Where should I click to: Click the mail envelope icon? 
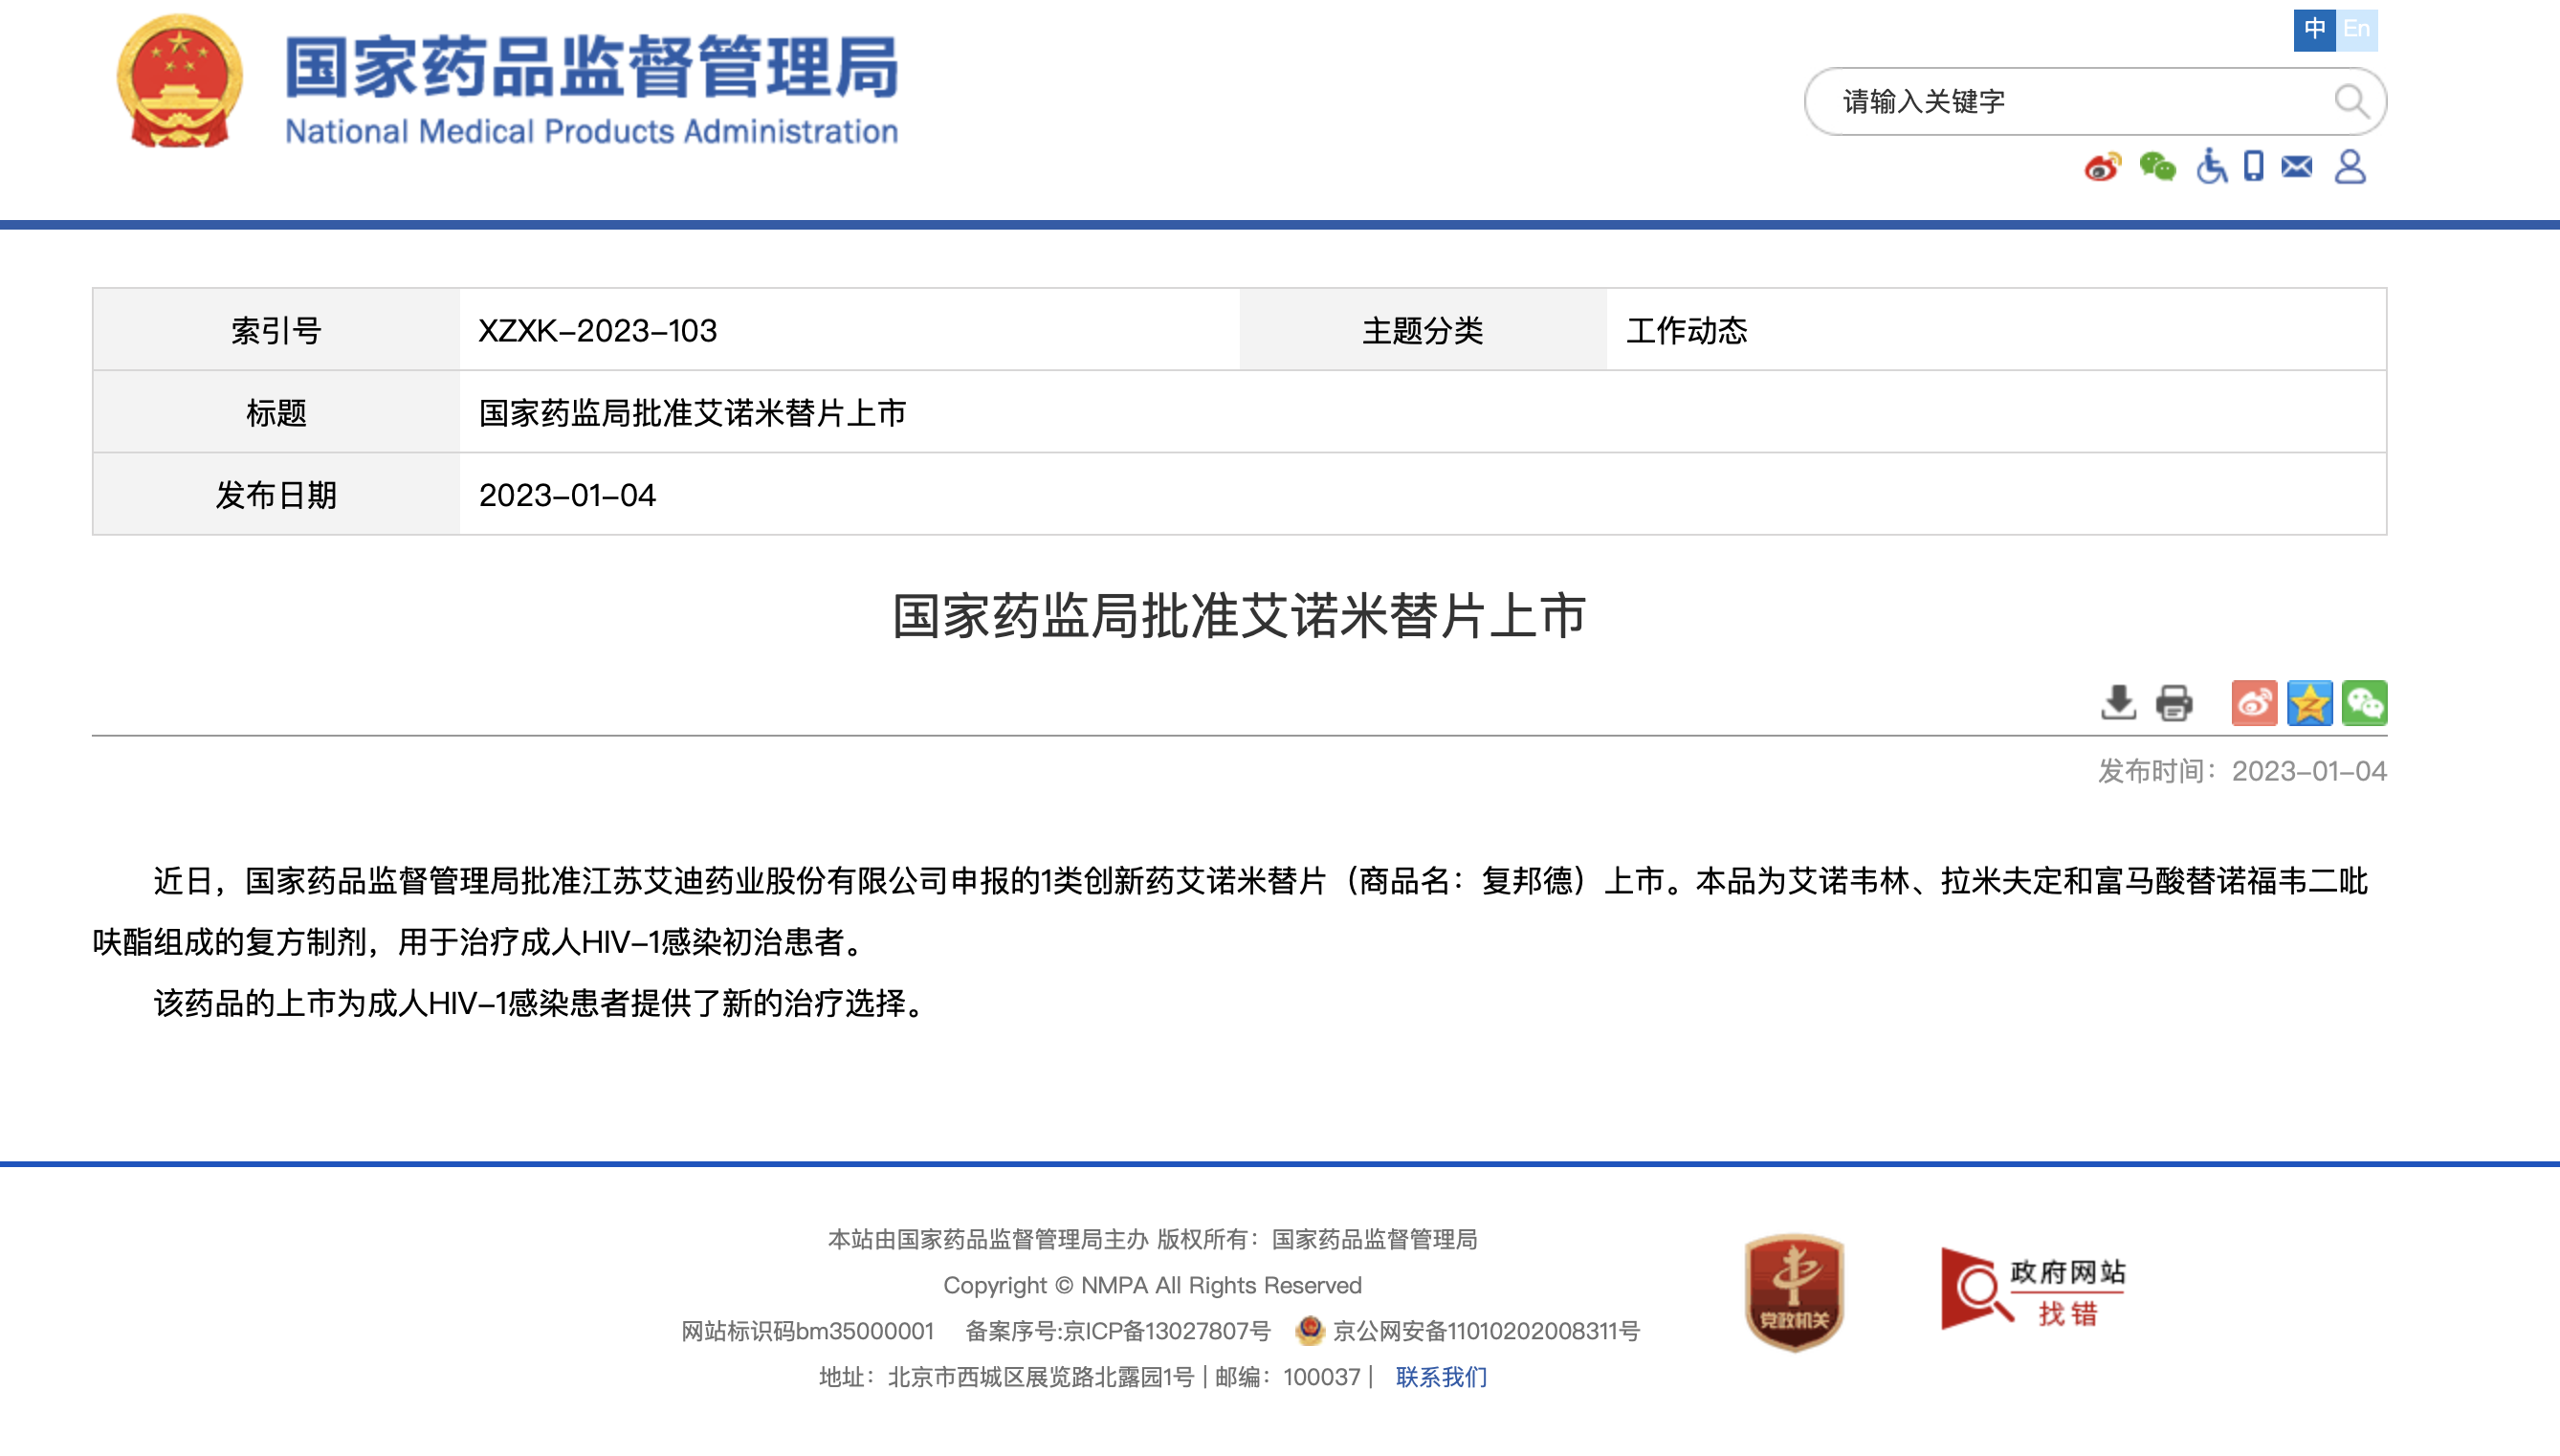click(x=2297, y=166)
